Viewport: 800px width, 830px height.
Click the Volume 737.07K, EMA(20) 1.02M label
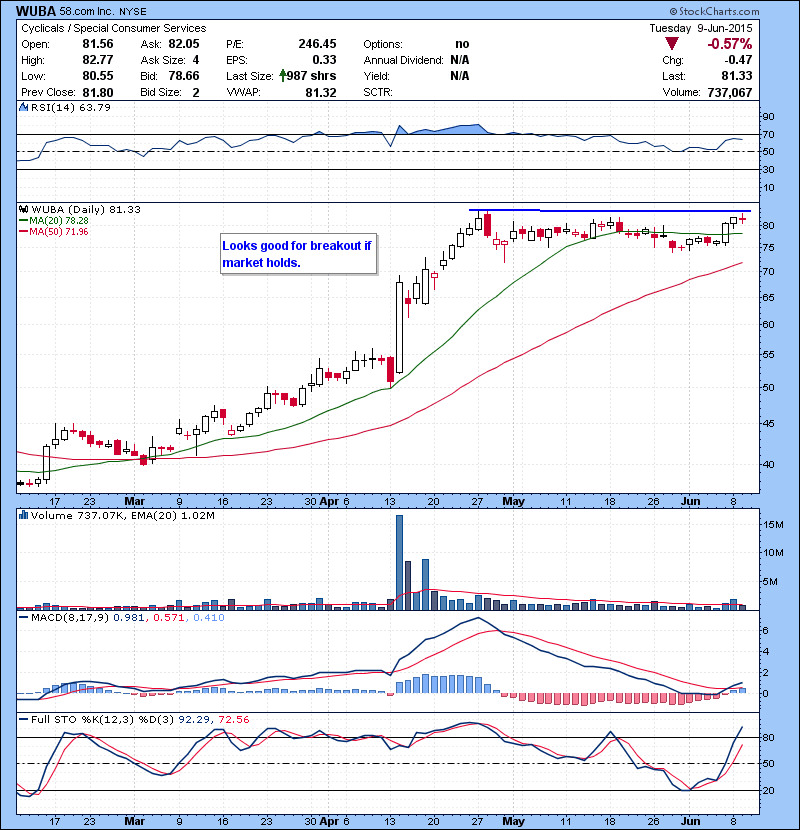123,515
